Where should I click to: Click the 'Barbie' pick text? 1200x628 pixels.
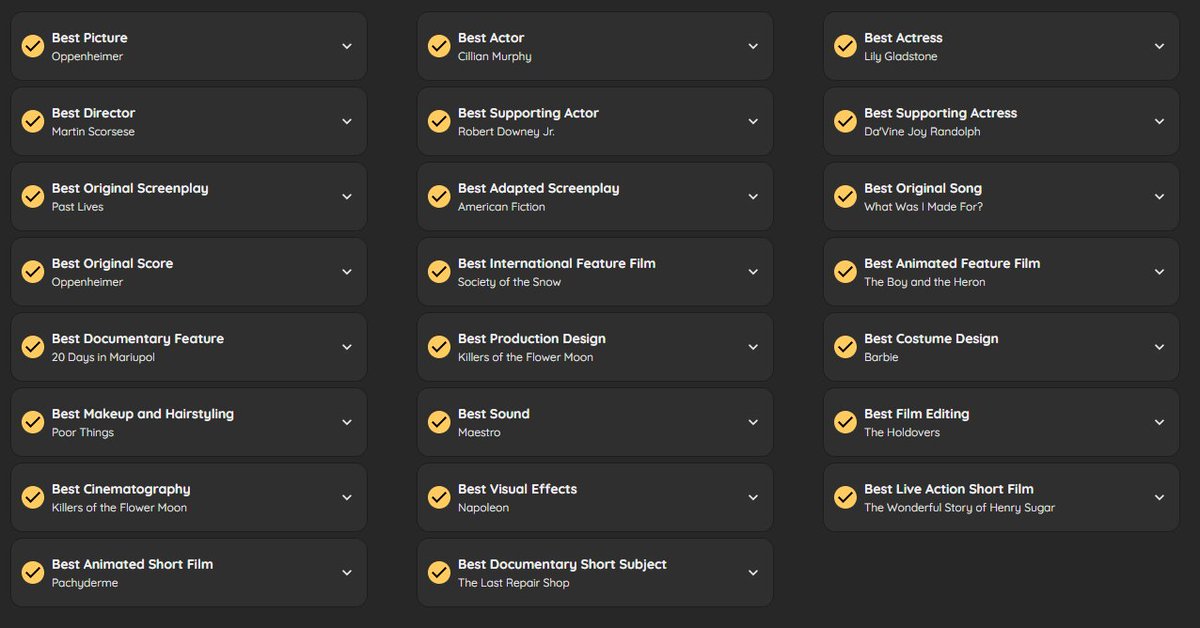click(881, 357)
